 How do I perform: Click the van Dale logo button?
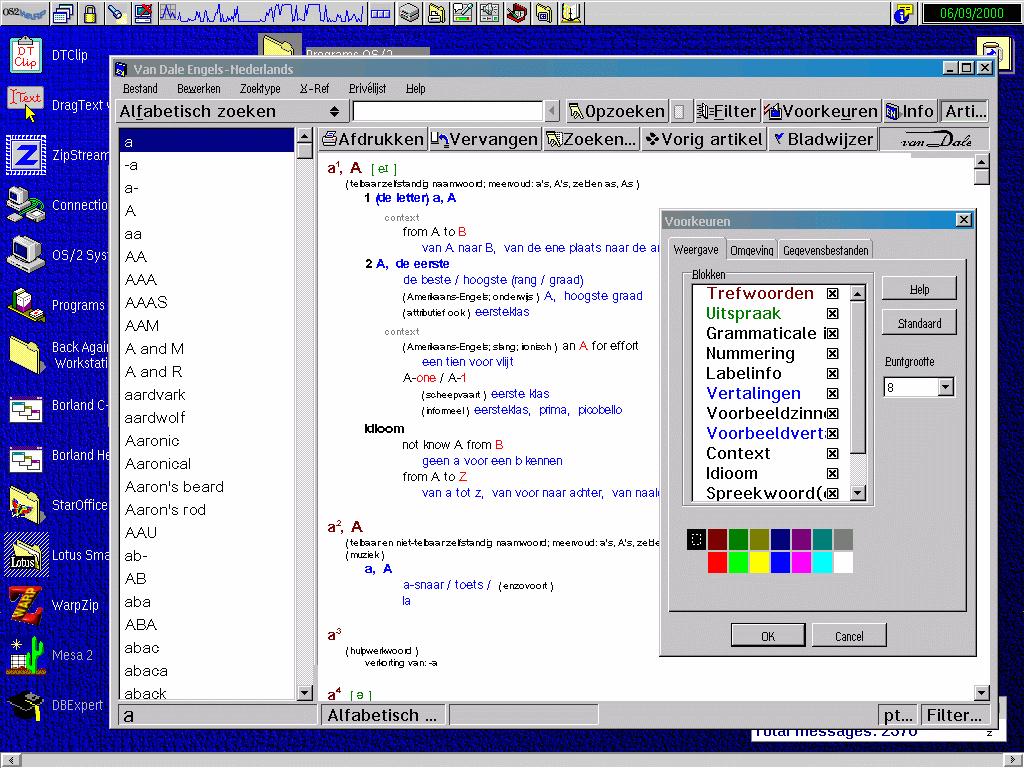[934, 139]
